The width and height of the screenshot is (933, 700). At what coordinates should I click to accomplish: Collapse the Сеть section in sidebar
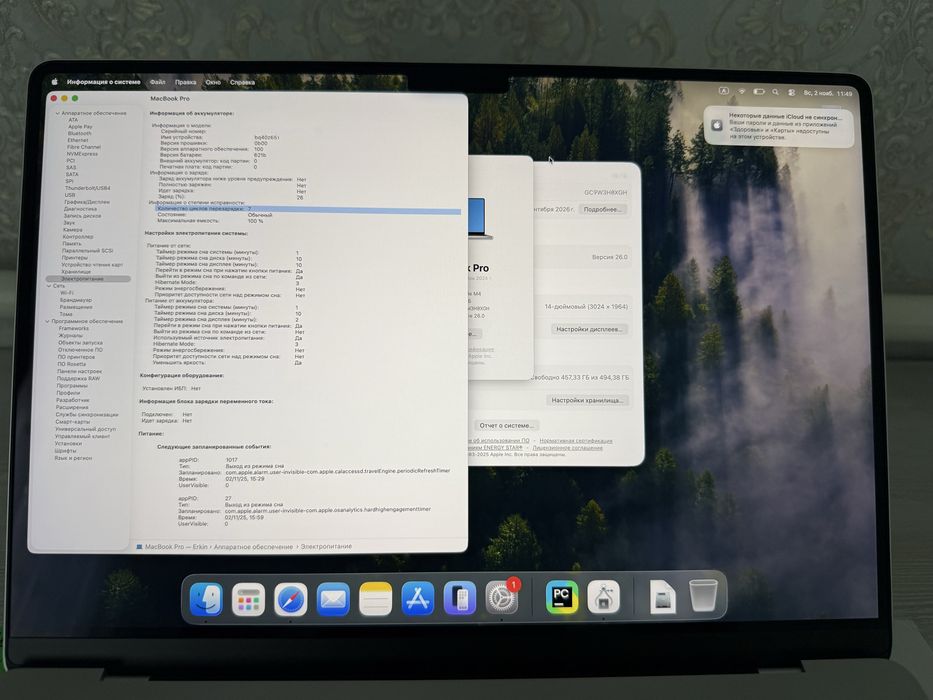pyautogui.click(x=49, y=286)
